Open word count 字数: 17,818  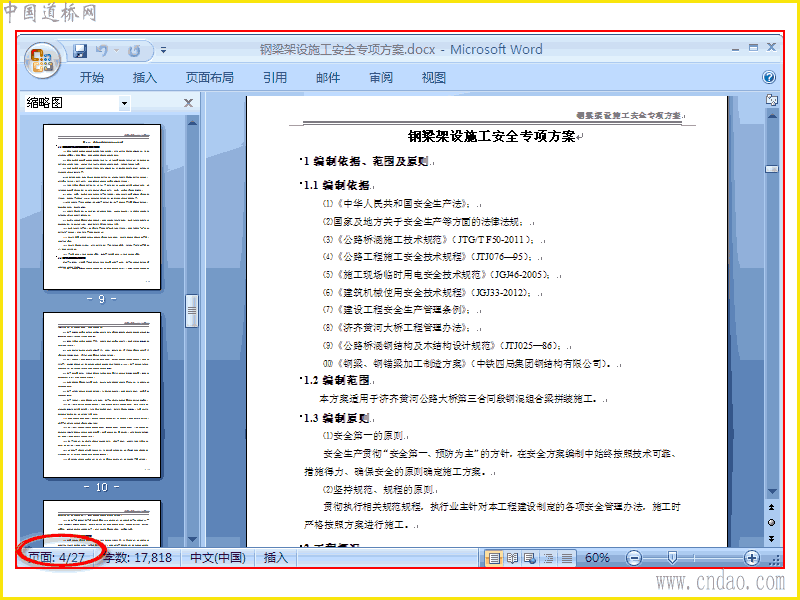coord(138,557)
